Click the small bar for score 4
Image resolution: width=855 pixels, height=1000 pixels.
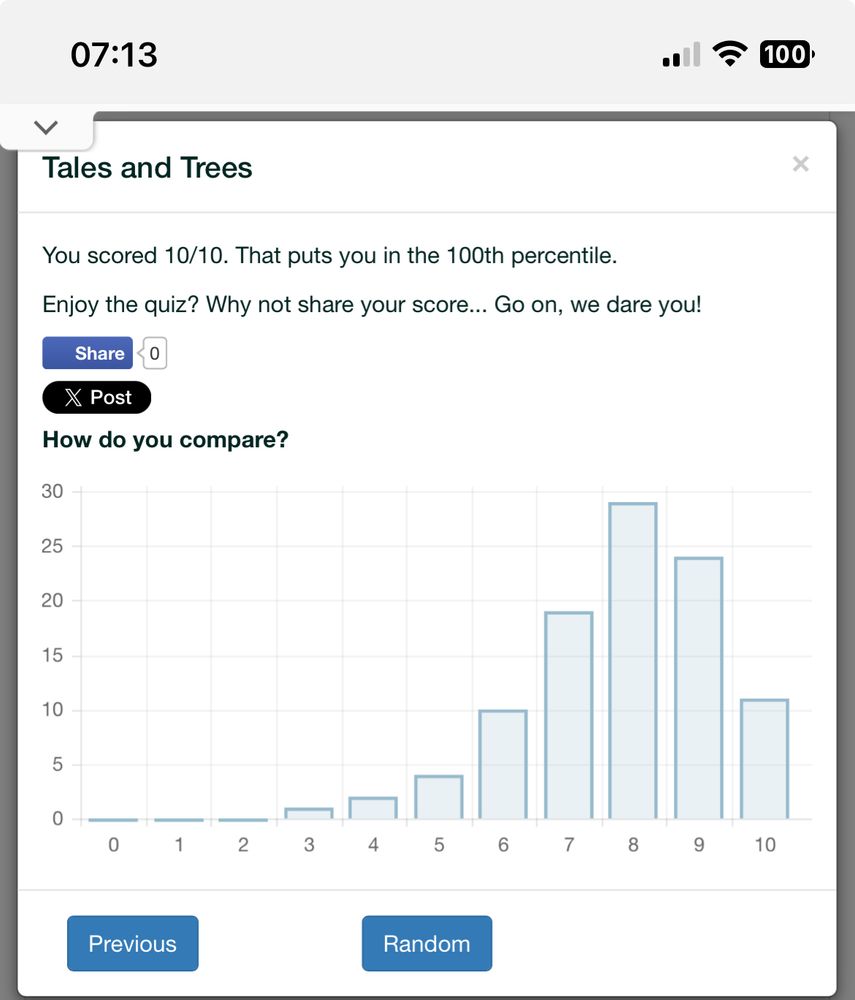point(373,808)
